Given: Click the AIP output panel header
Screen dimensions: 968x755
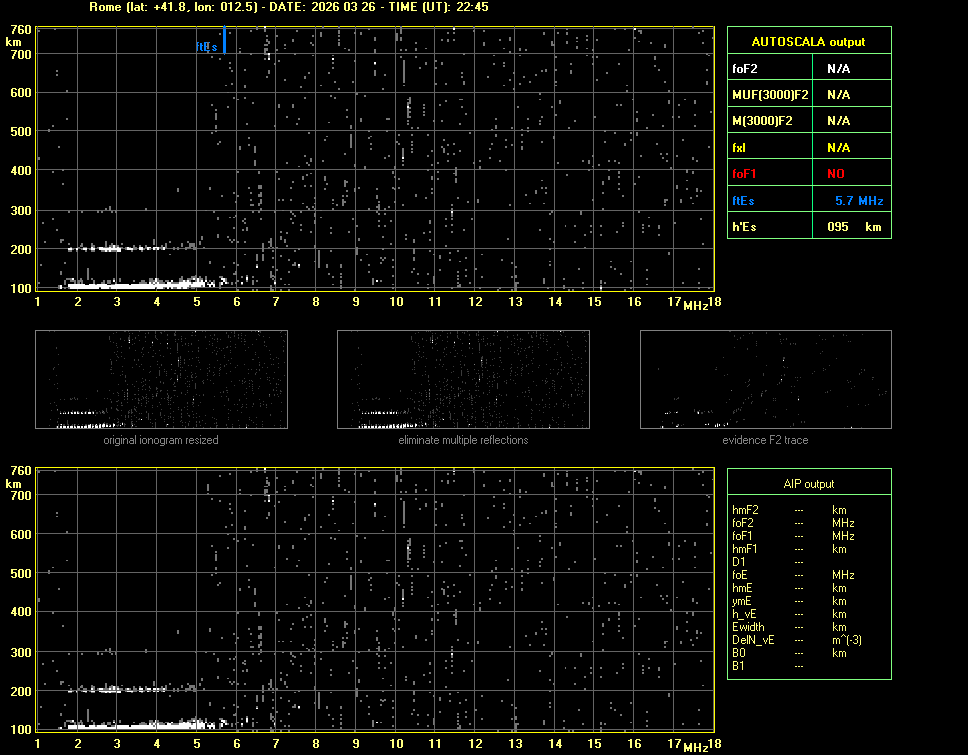Looking at the screenshot, I should point(808,483).
